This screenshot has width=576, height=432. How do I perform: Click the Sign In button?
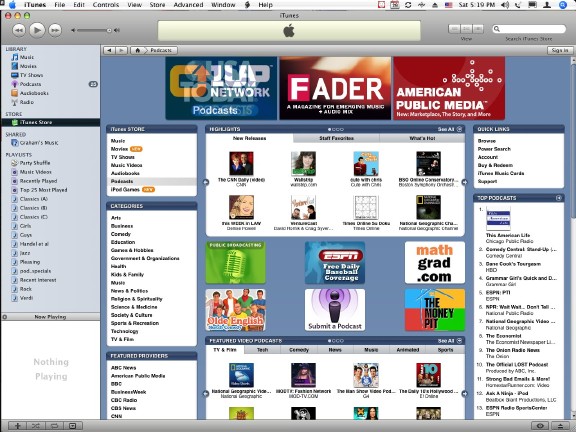coord(560,50)
